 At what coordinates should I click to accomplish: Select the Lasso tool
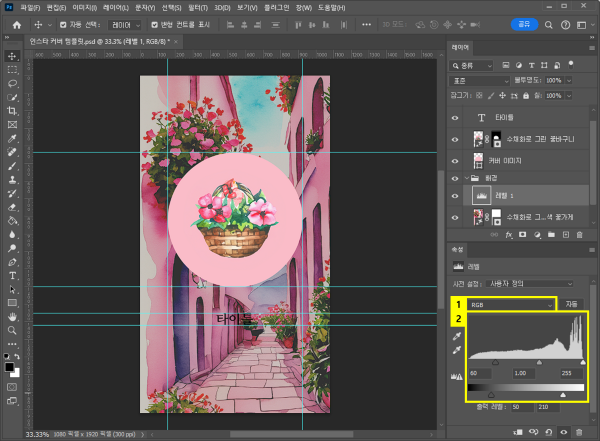pyautogui.click(x=12, y=84)
